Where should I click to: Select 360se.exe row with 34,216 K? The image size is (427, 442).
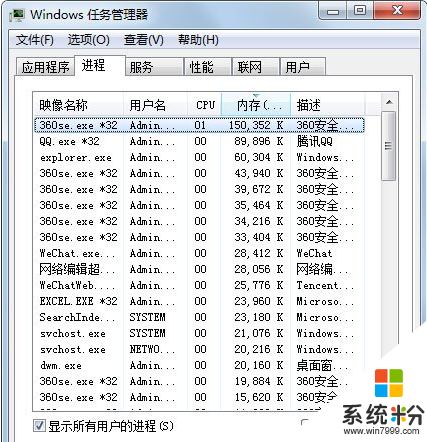[199, 221]
